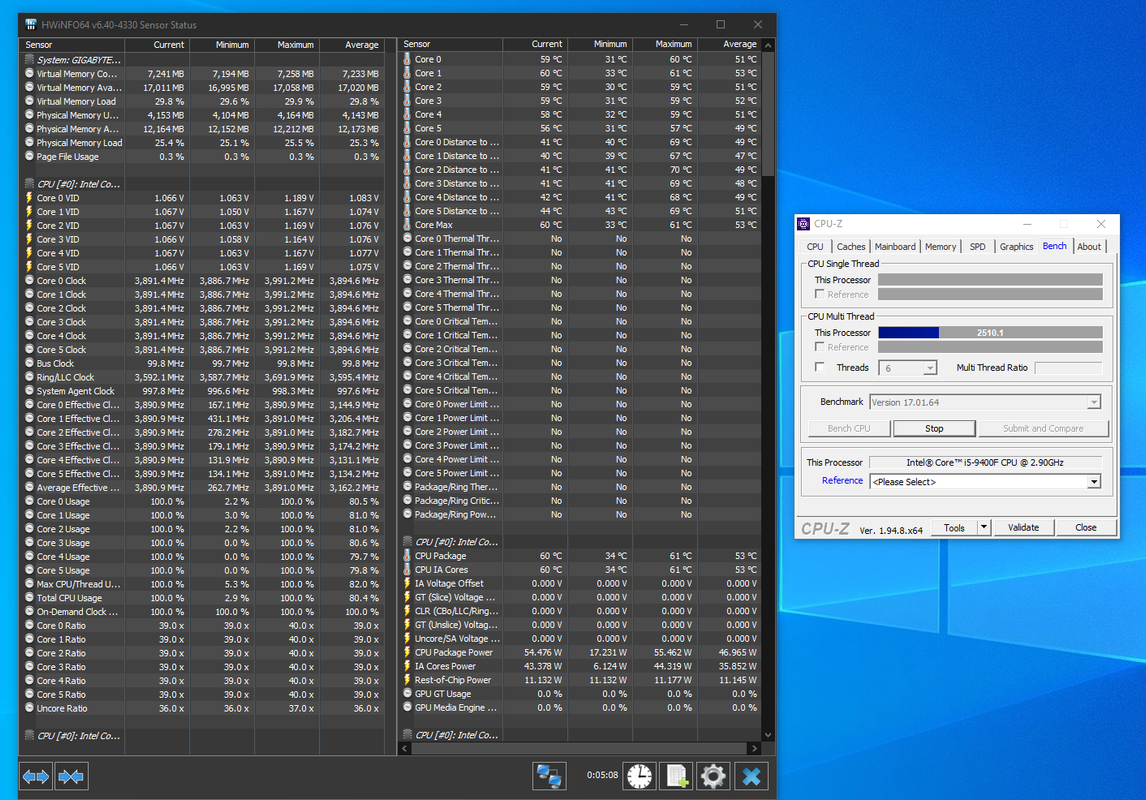The width and height of the screenshot is (1146, 800).
Task: Select the Physical Memory Load row
Action: point(203,142)
